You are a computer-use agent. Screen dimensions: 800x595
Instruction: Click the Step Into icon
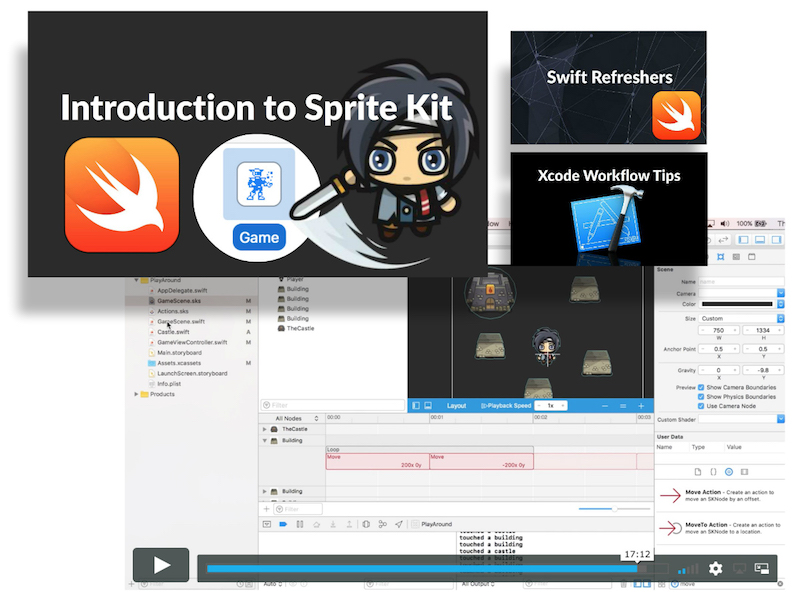click(x=333, y=524)
